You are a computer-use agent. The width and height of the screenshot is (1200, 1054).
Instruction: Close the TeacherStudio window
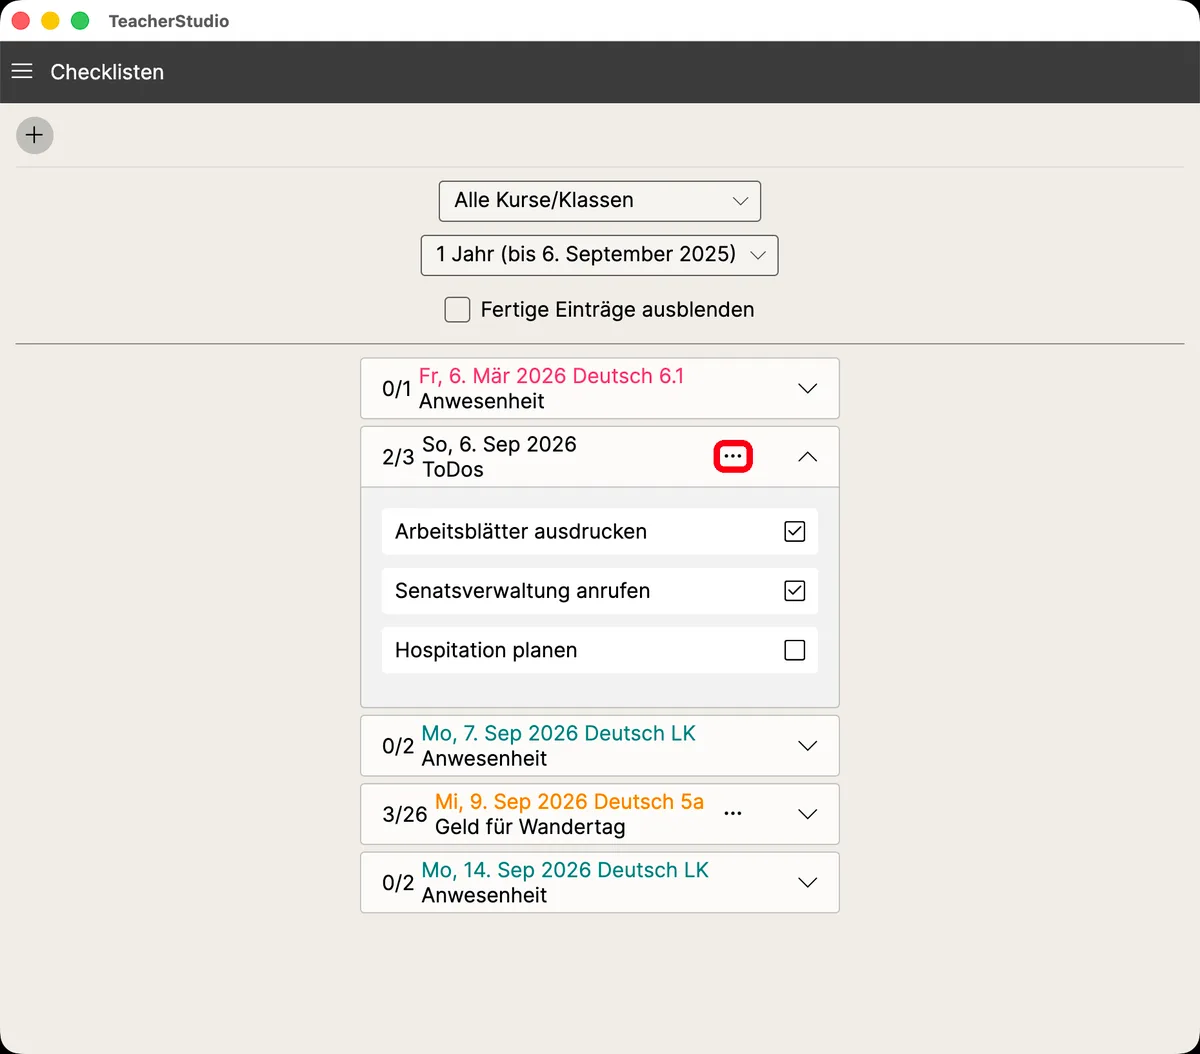pyautogui.click(x=21, y=21)
